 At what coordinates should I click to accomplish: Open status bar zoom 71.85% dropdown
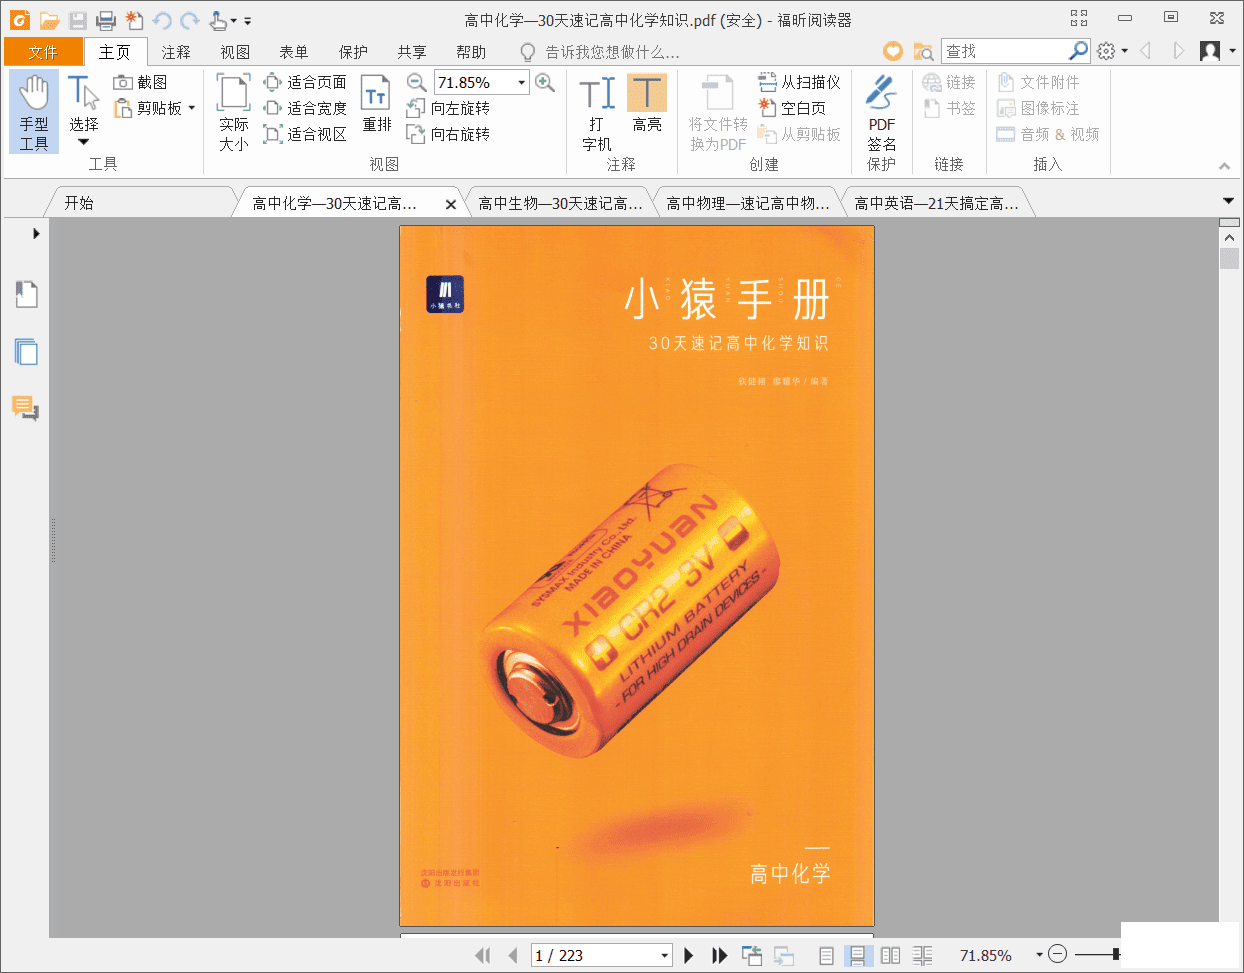point(1039,955)
